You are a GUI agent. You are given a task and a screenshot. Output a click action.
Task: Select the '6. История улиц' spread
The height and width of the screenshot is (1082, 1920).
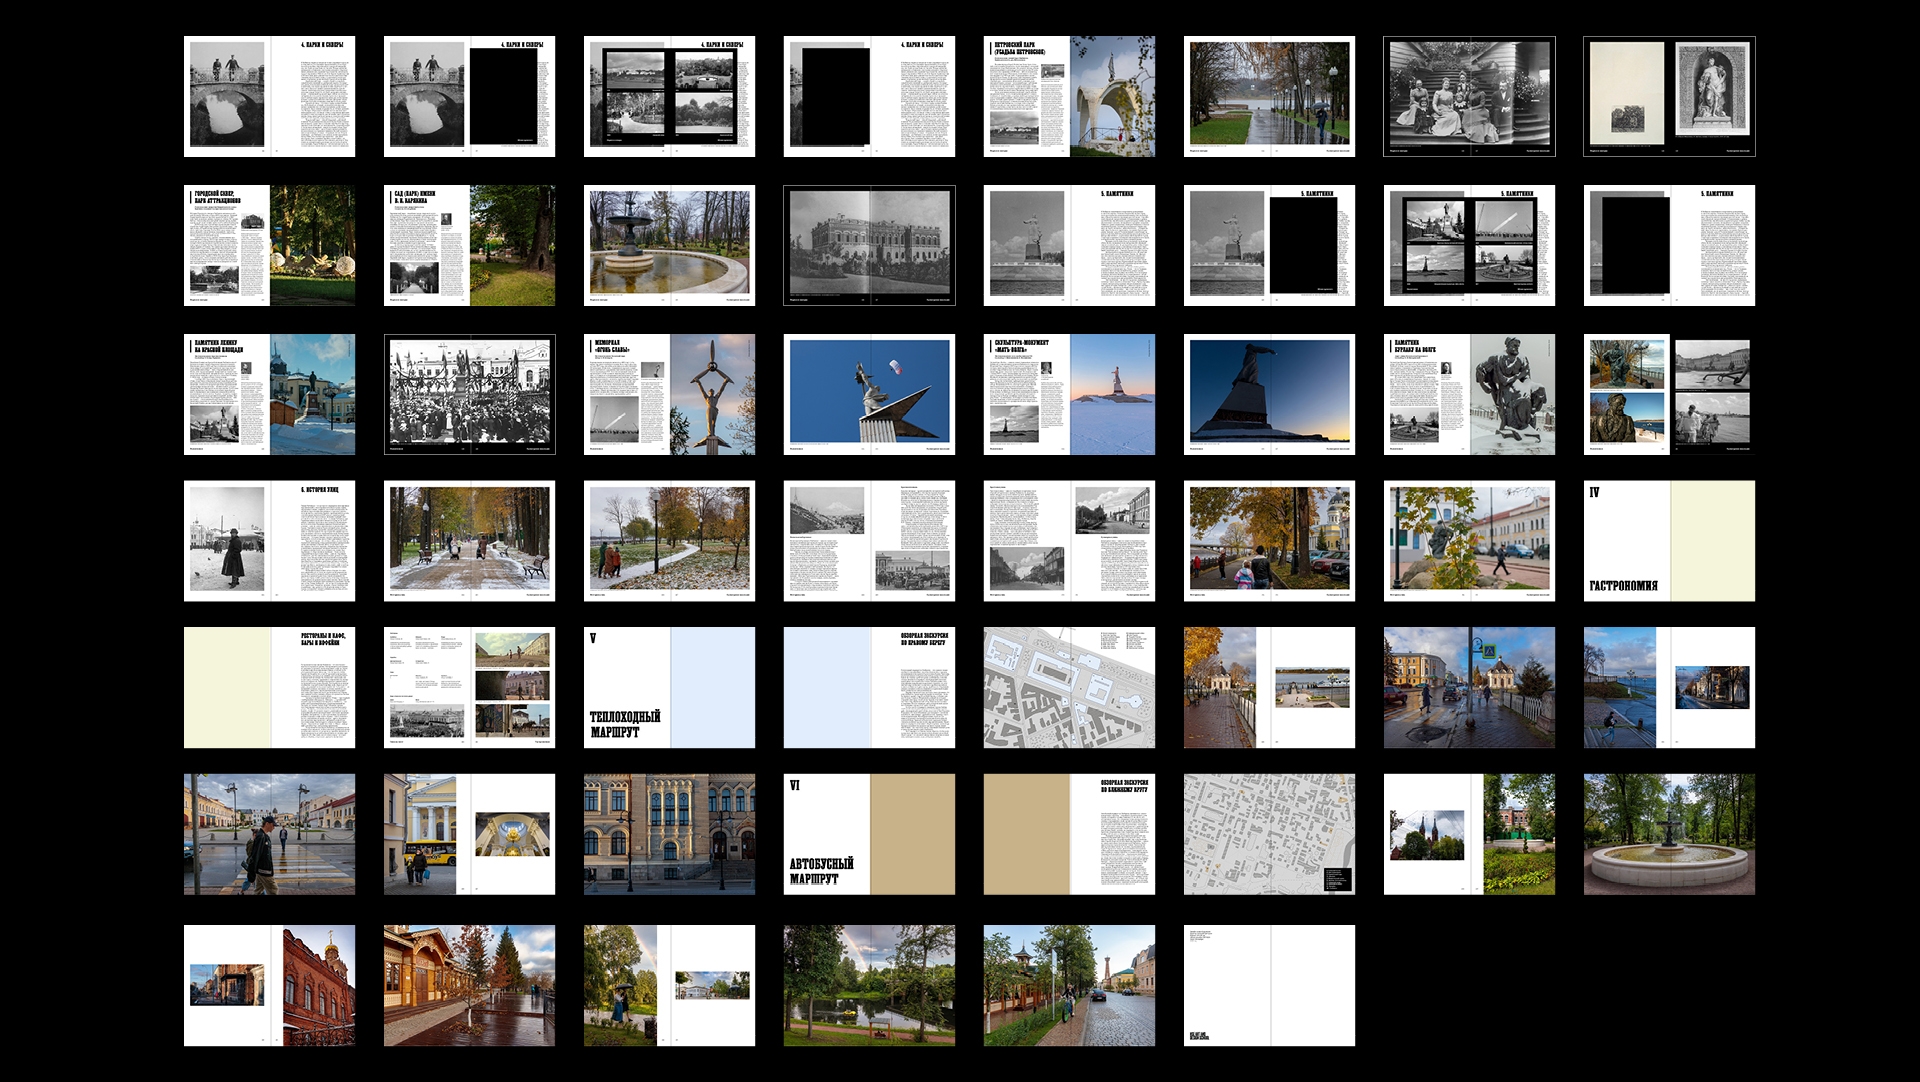pos(269,541)
